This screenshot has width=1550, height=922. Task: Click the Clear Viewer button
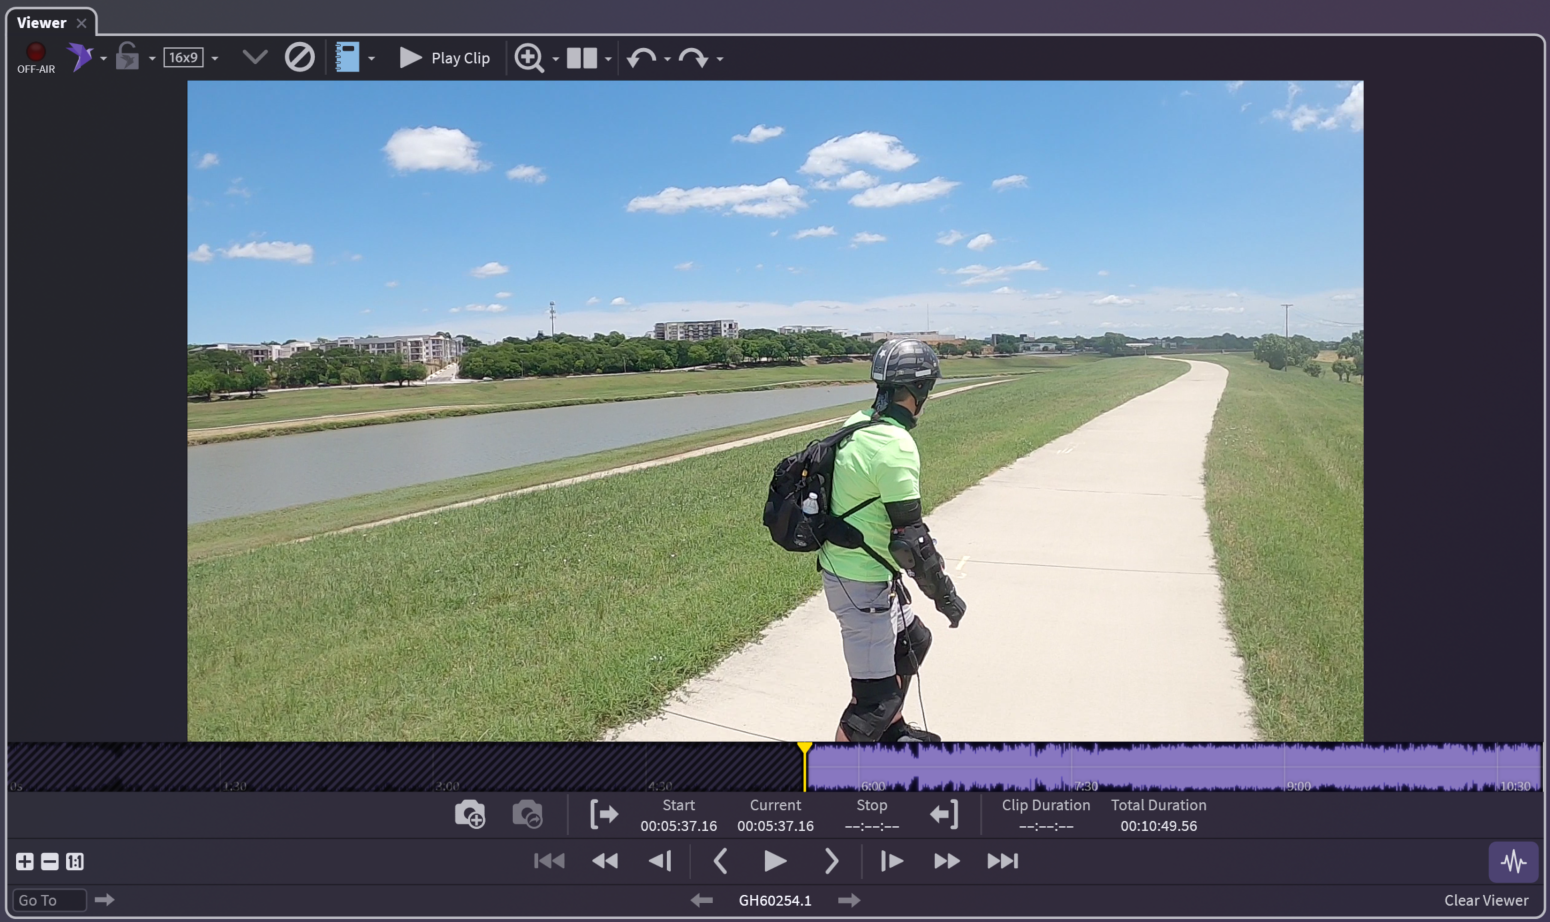click(x=1486, y=900)
